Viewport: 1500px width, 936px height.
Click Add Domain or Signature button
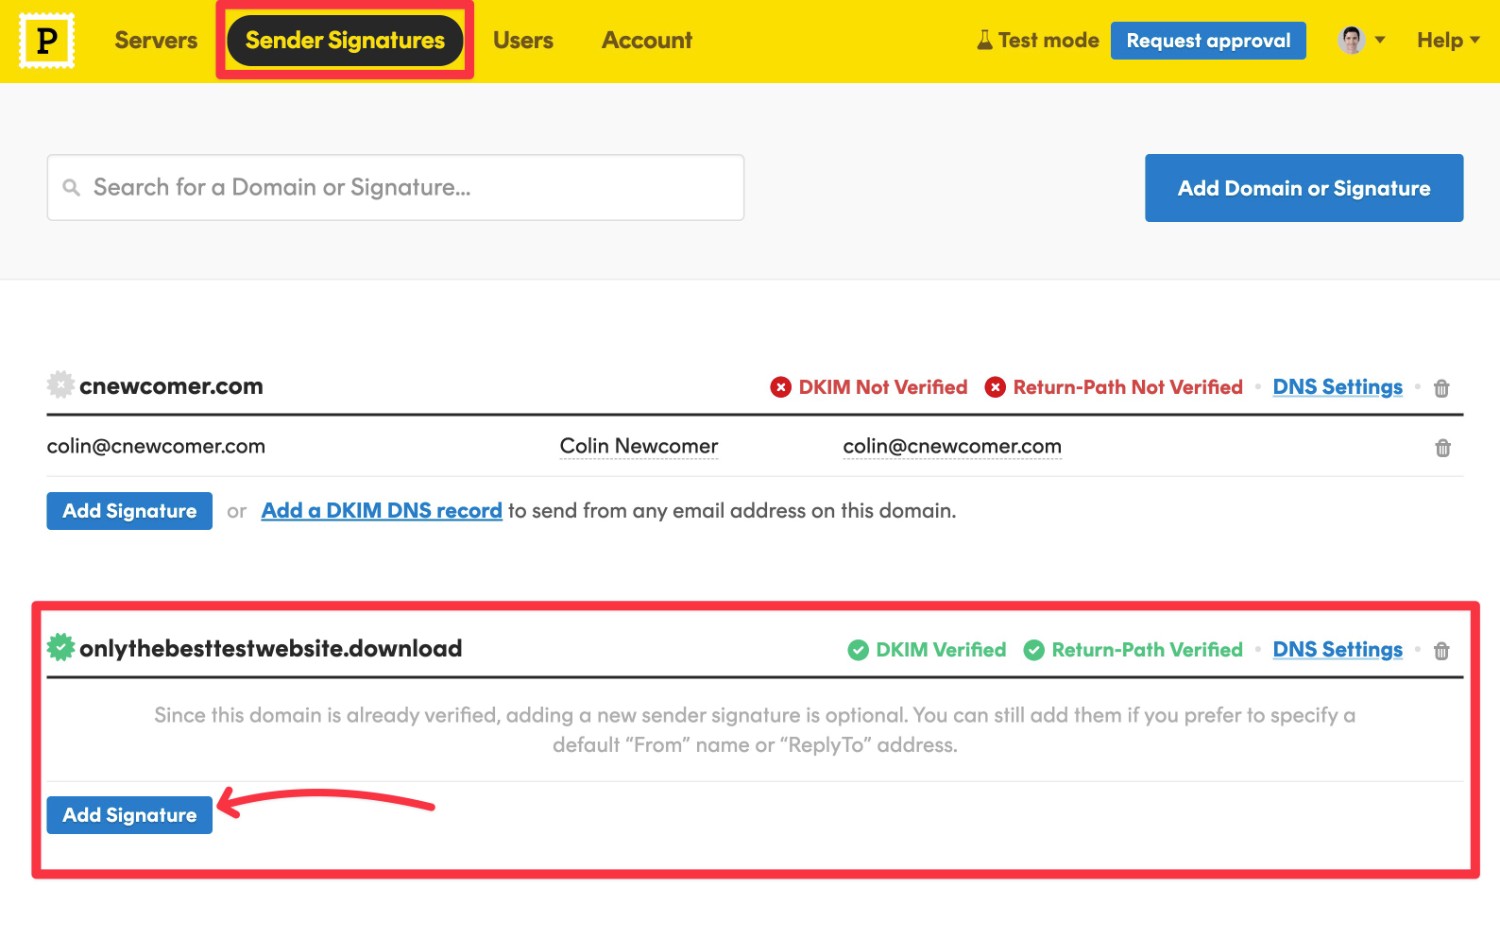click(x=1304, y=188)
